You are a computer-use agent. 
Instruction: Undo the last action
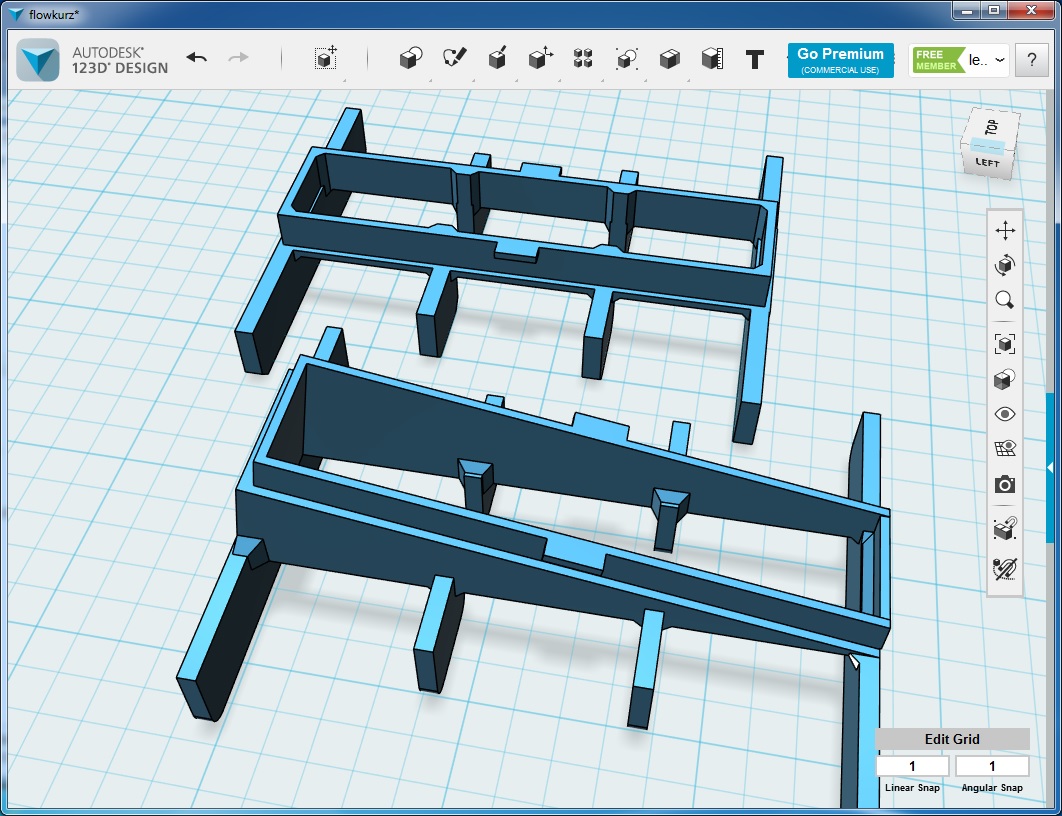tap(196, 58)
